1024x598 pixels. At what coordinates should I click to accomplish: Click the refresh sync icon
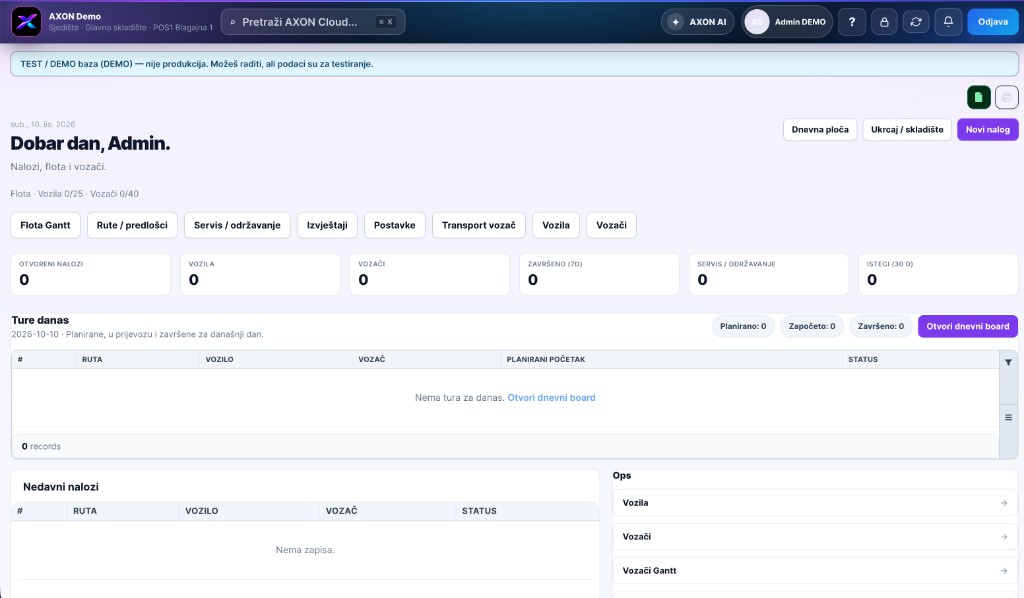[916, 22]
